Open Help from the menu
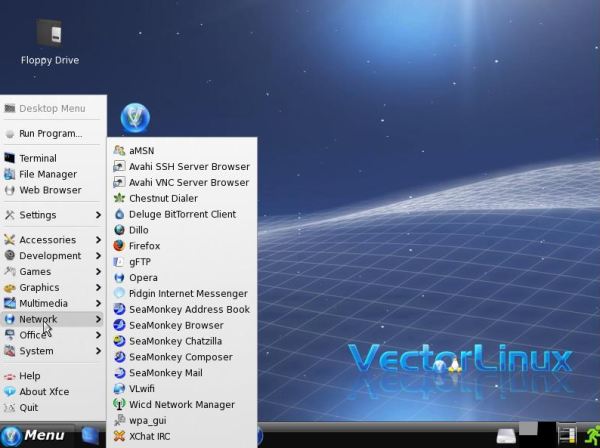 click(53, 376)
